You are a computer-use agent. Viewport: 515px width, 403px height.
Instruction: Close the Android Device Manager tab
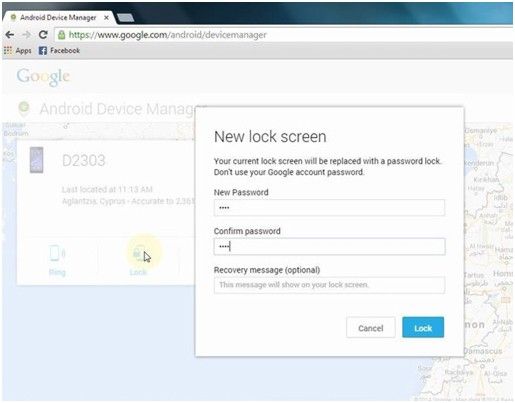[106, 18]
